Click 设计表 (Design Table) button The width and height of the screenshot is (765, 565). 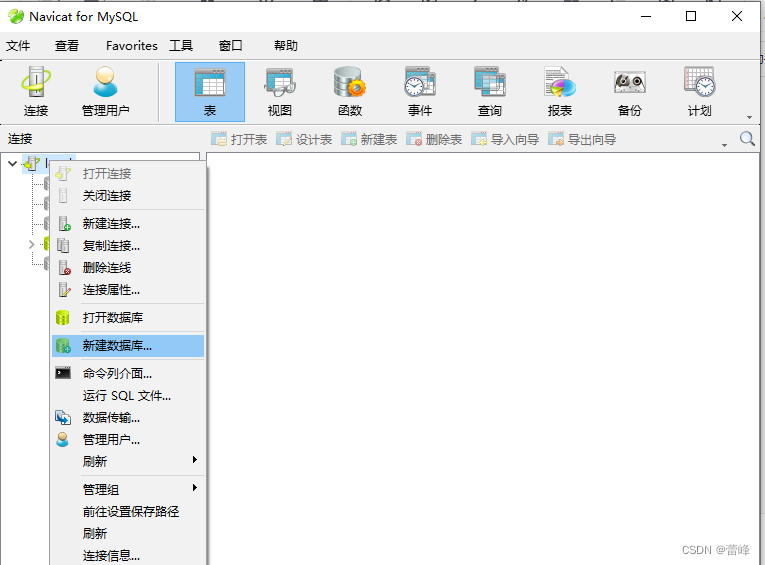point(304,140)
